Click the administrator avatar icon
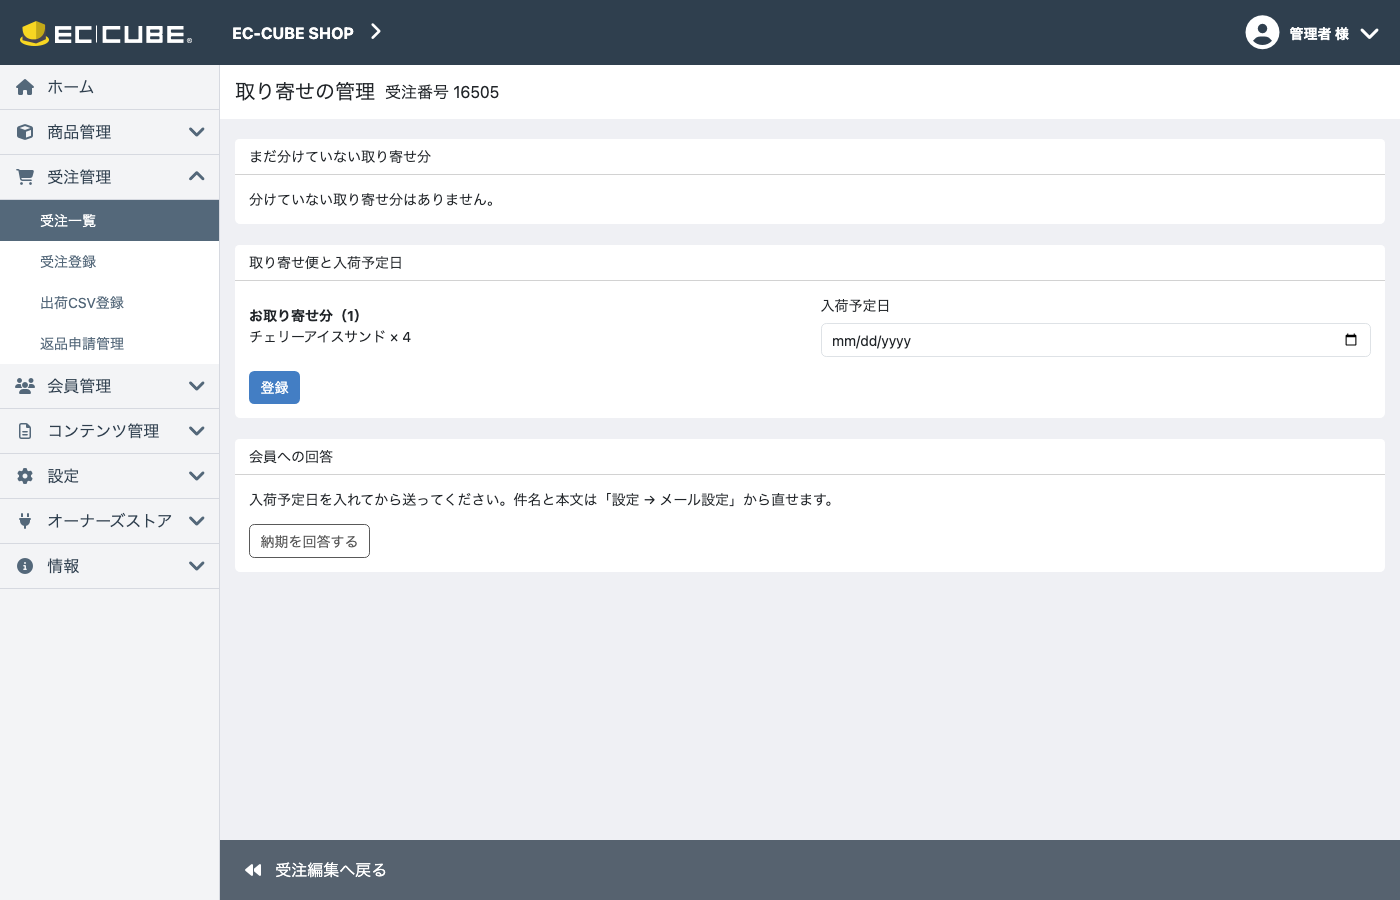The image size is (1400, 900). [1262, 32]
